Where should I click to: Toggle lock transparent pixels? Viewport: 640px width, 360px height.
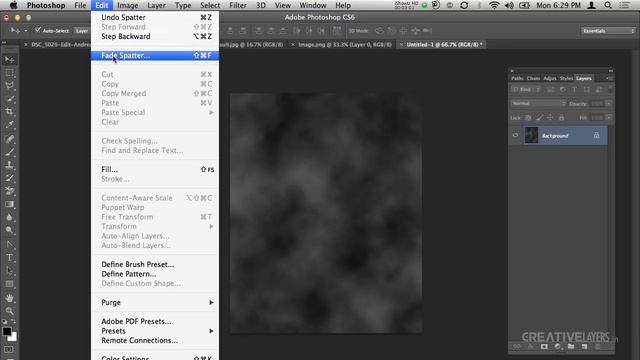(x=528, y=118)
